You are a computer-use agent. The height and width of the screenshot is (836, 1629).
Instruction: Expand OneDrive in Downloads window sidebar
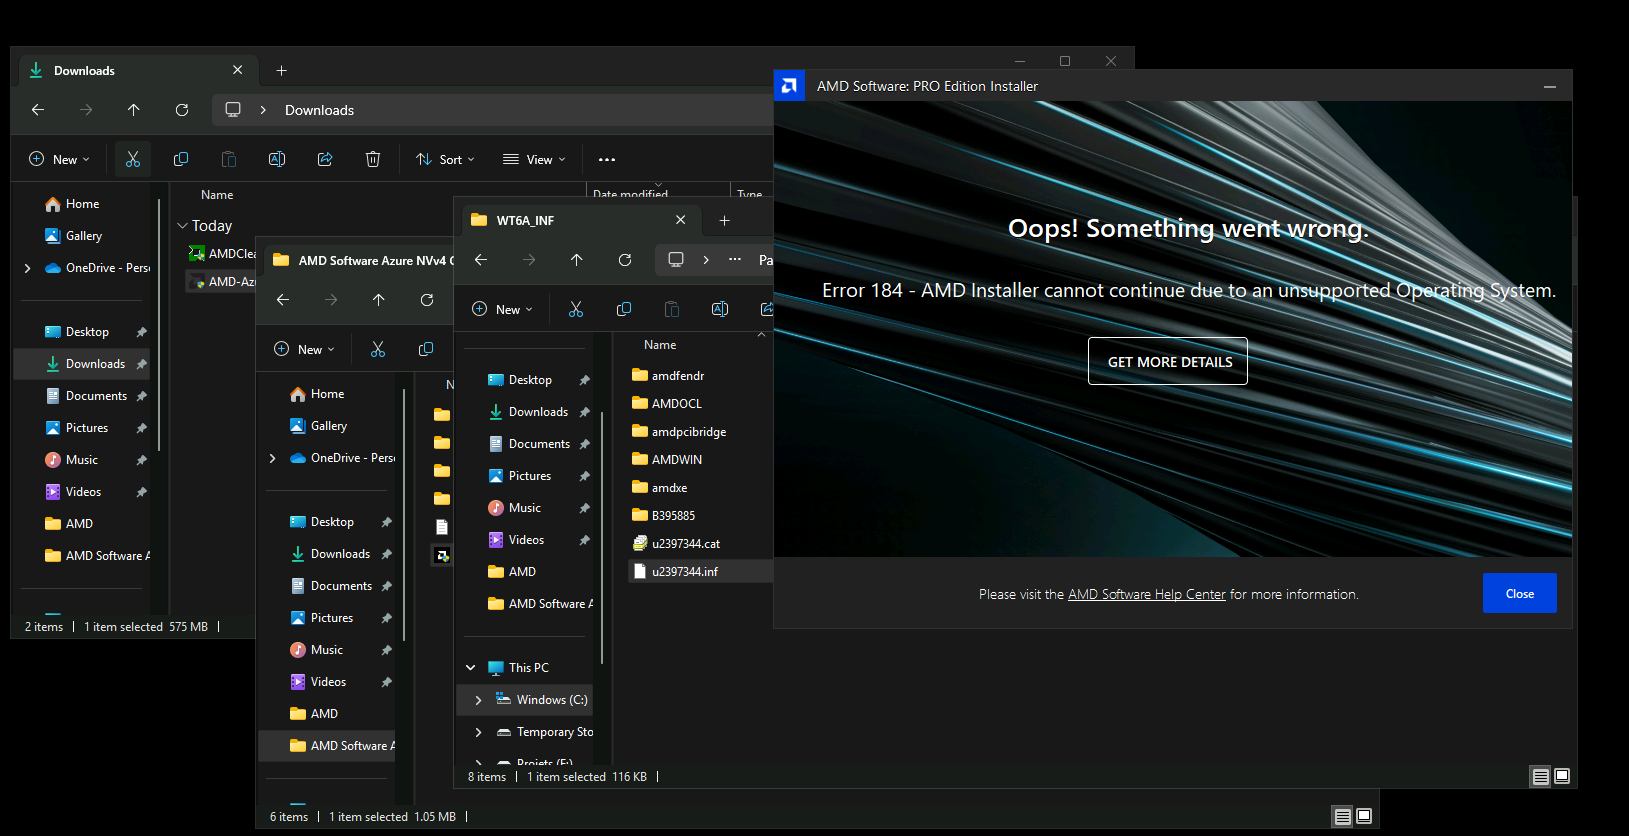point(27,268)
